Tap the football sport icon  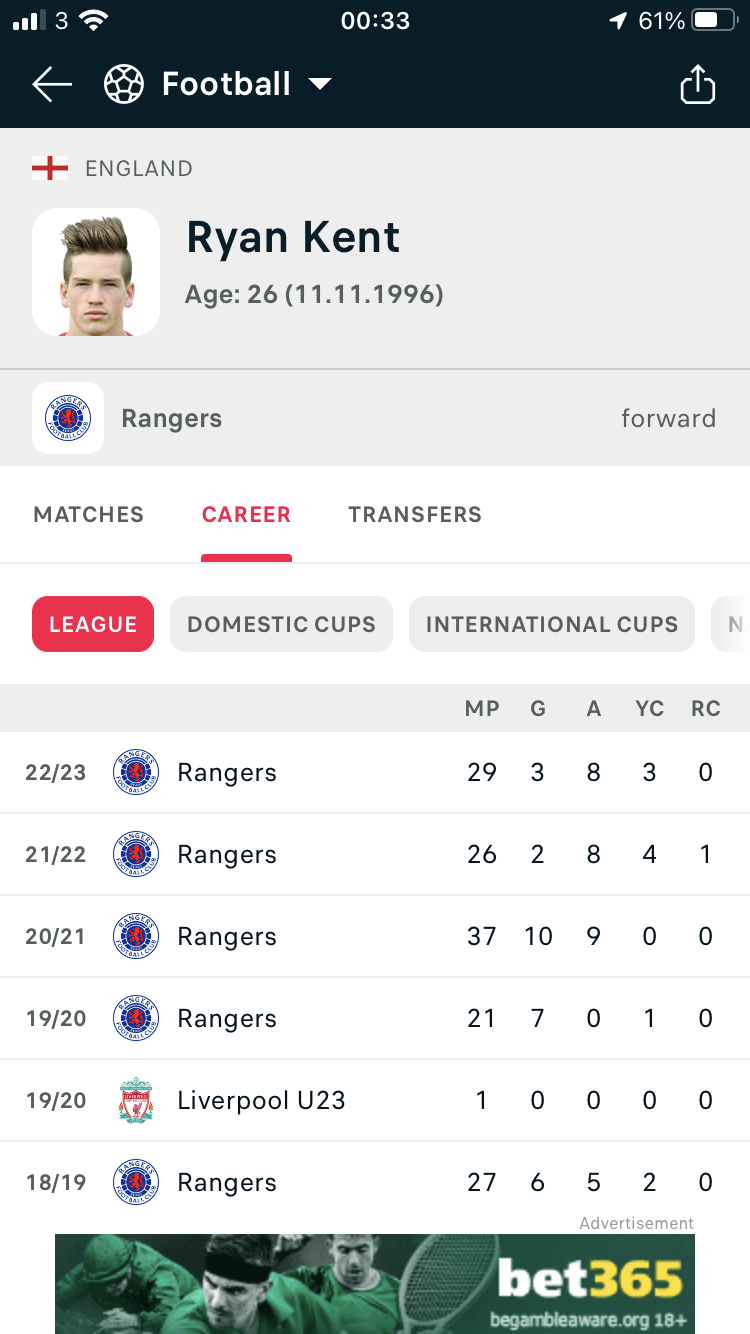click(x=124, y=85)
